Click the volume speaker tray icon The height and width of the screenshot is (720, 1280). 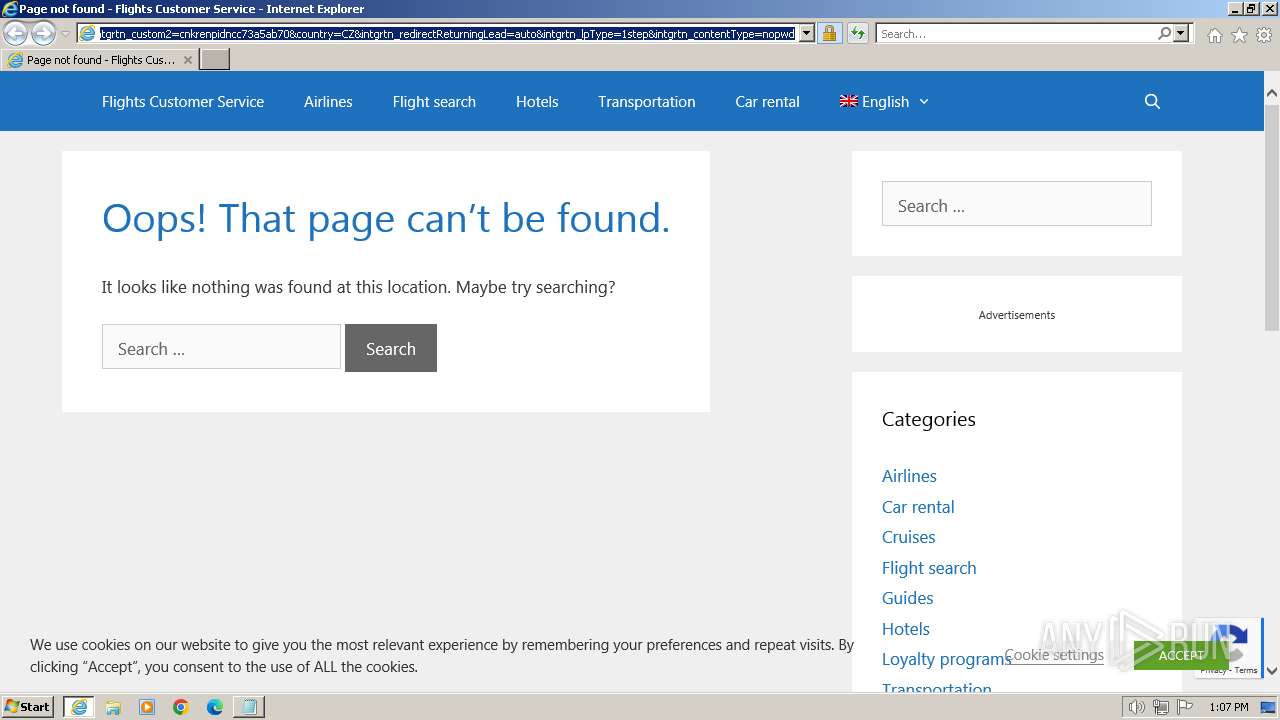pyautogui.click(x=1136, y=707)
